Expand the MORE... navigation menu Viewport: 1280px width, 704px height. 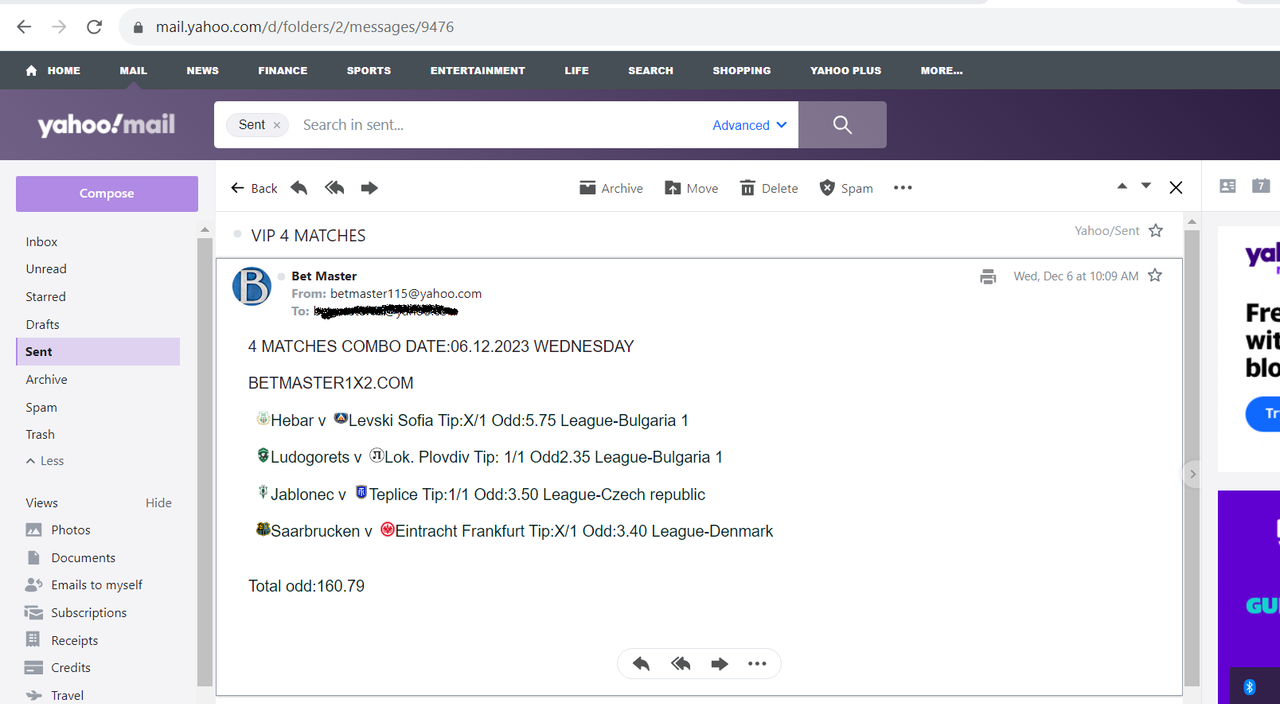pos(941,71)
